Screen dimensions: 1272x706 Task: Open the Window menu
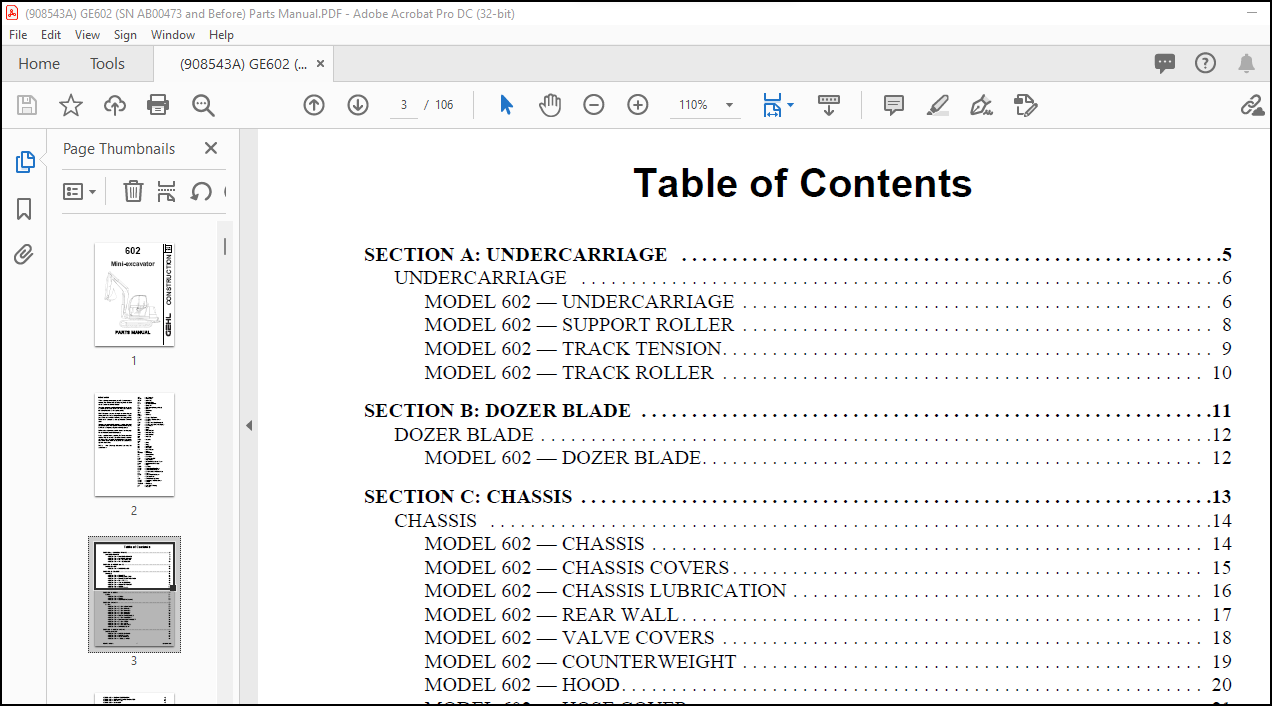173,34
